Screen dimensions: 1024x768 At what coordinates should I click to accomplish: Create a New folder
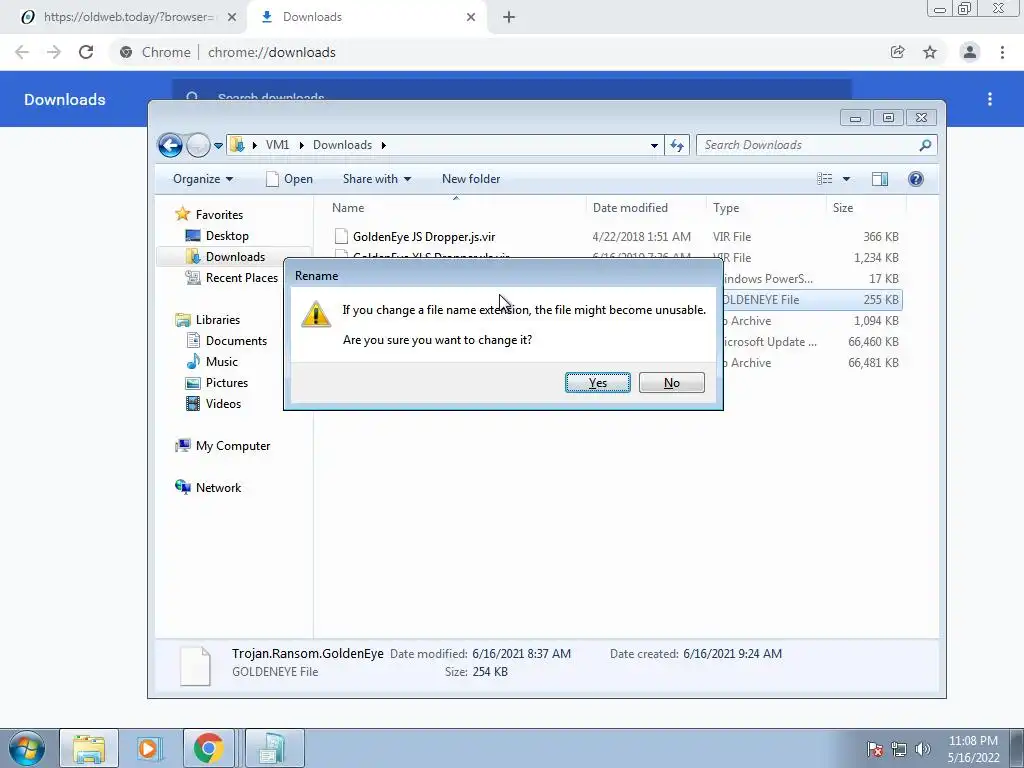point(471,179)
